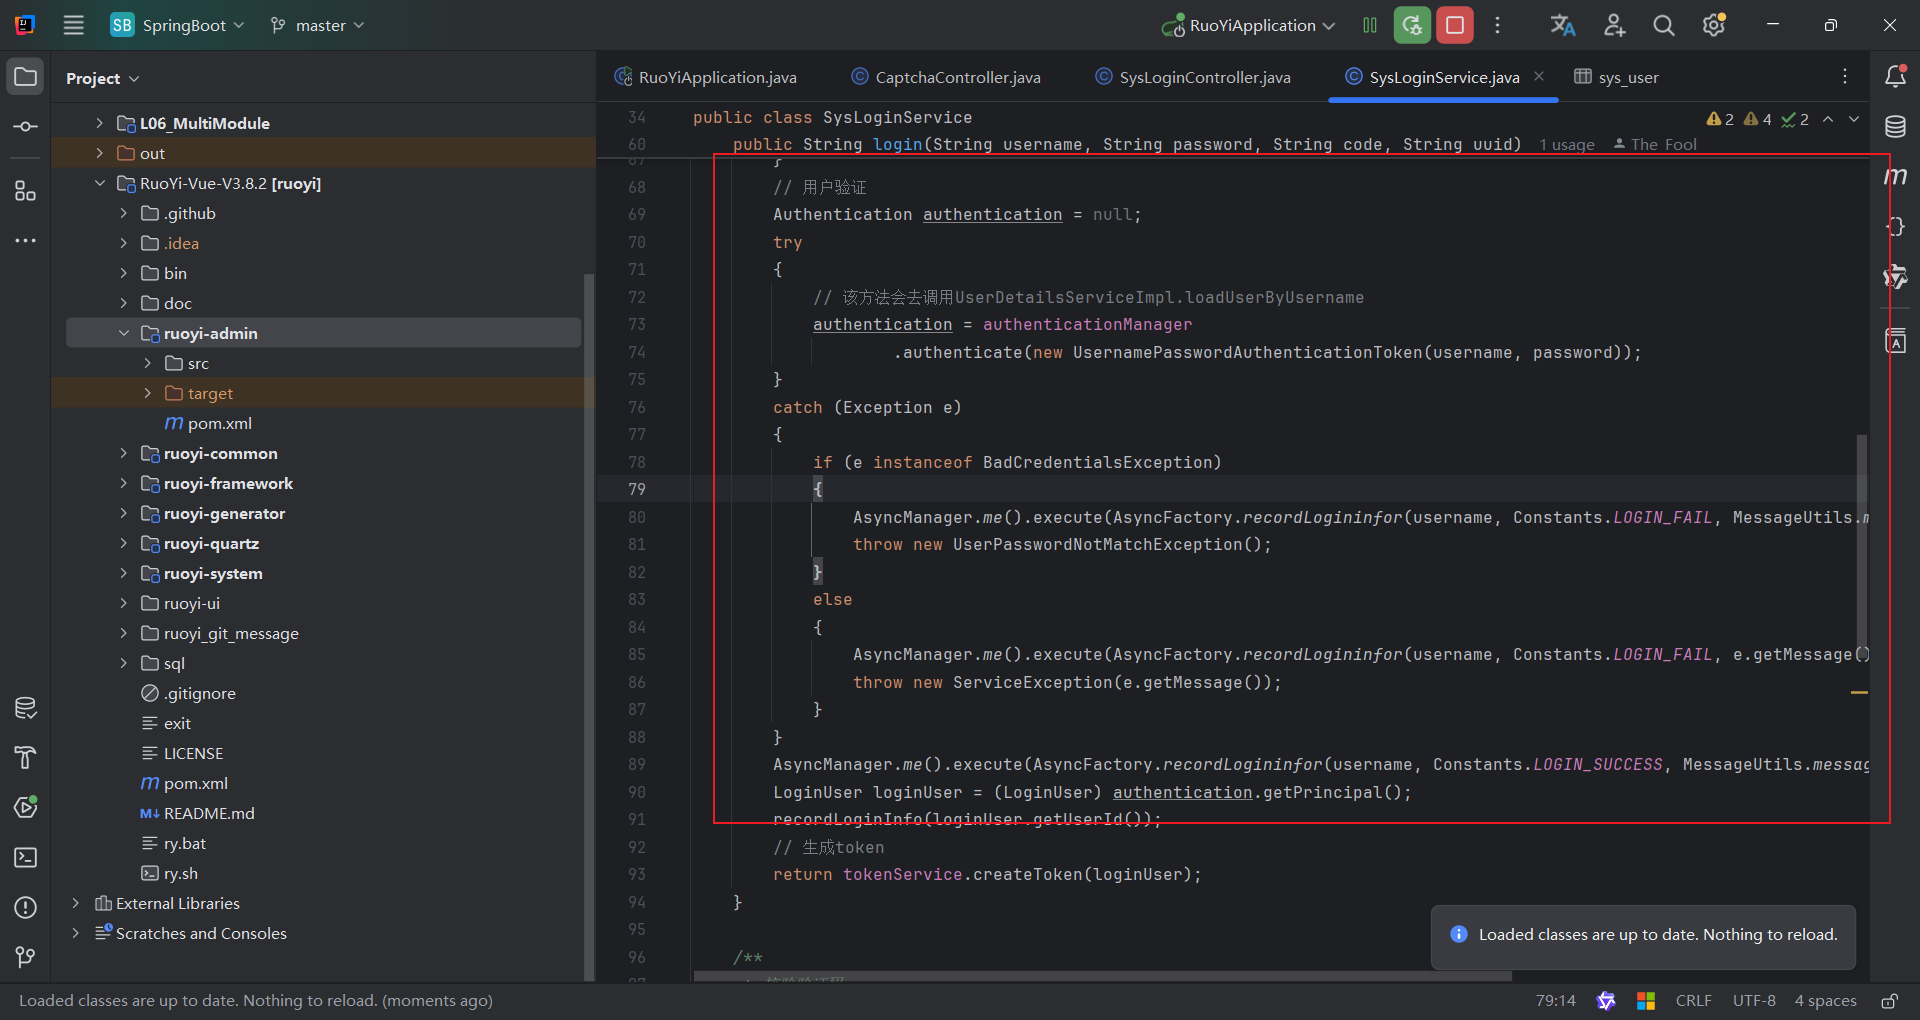This screenshot has height=1020, width=1920.
Task: Click the project tree scrollbar
Action: point(589,625)
